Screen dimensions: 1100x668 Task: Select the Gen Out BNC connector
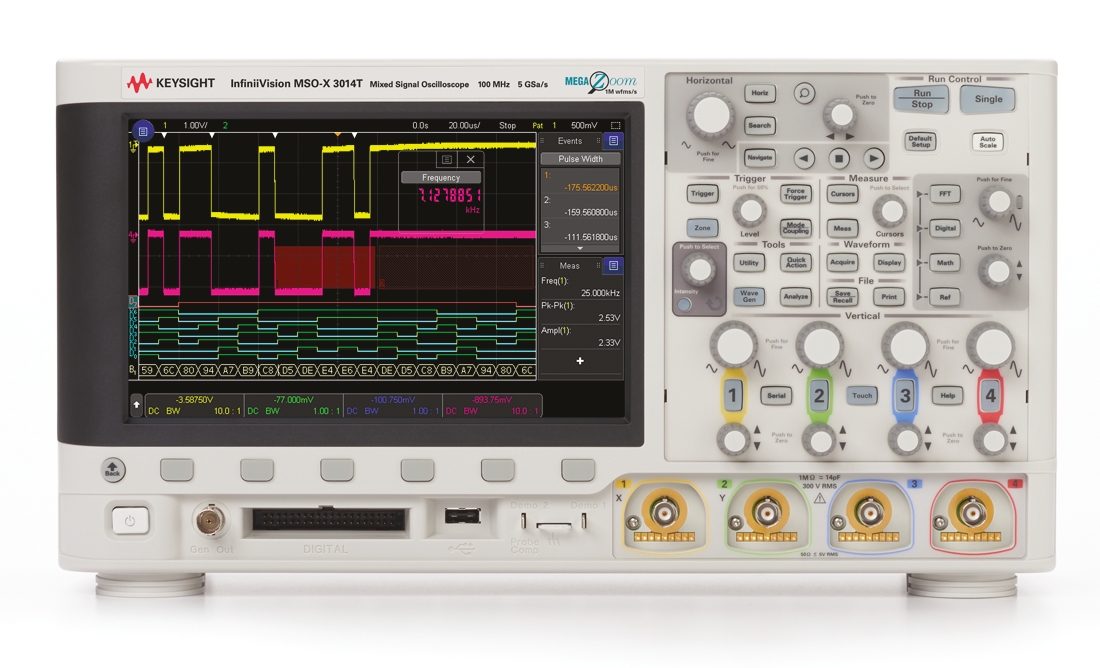(x=209, y=520)
